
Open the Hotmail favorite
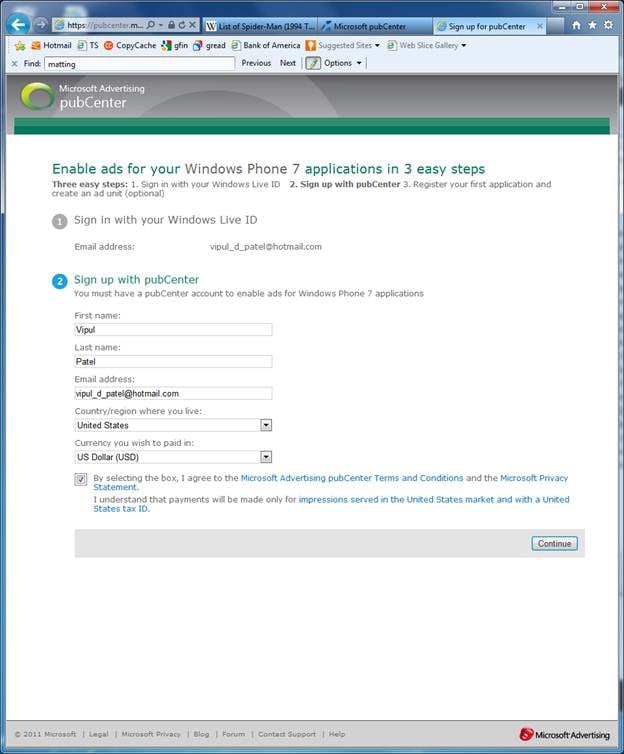[51, 45]
